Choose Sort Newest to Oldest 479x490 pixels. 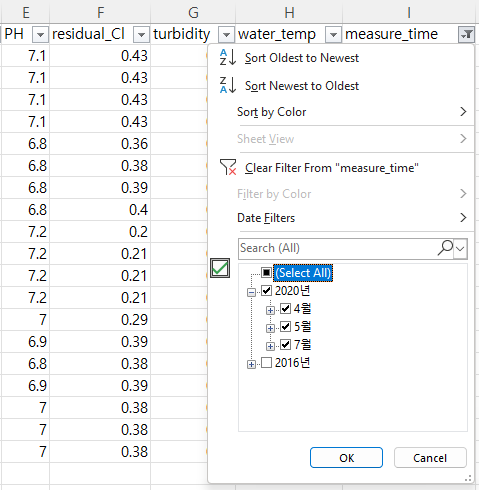341,86
